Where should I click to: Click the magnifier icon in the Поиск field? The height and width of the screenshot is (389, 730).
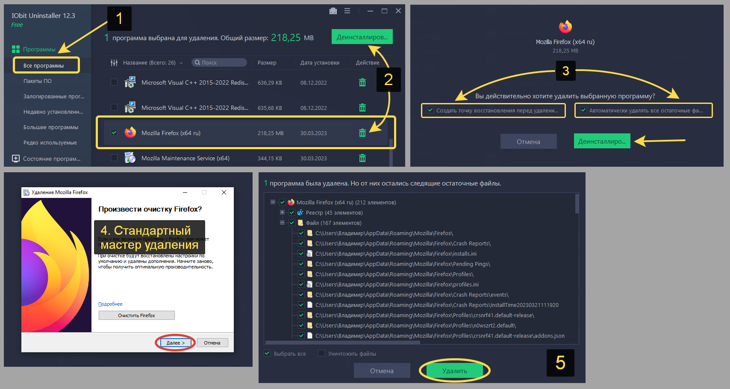pyautogui.click(x=197, y=62)
